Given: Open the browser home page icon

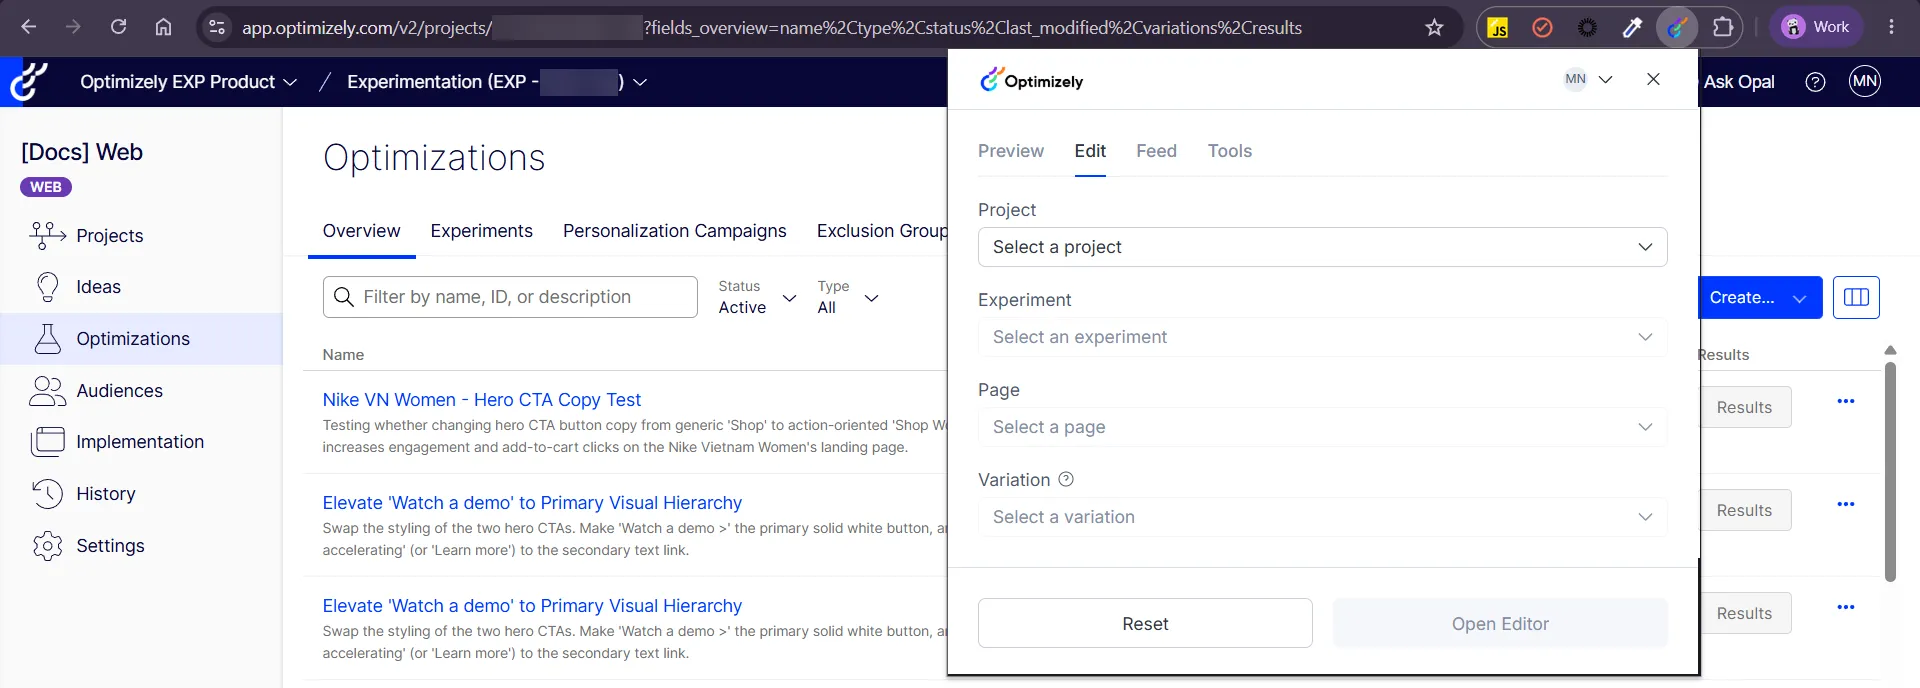Looking at the screenshot, I should click(163, 27).
